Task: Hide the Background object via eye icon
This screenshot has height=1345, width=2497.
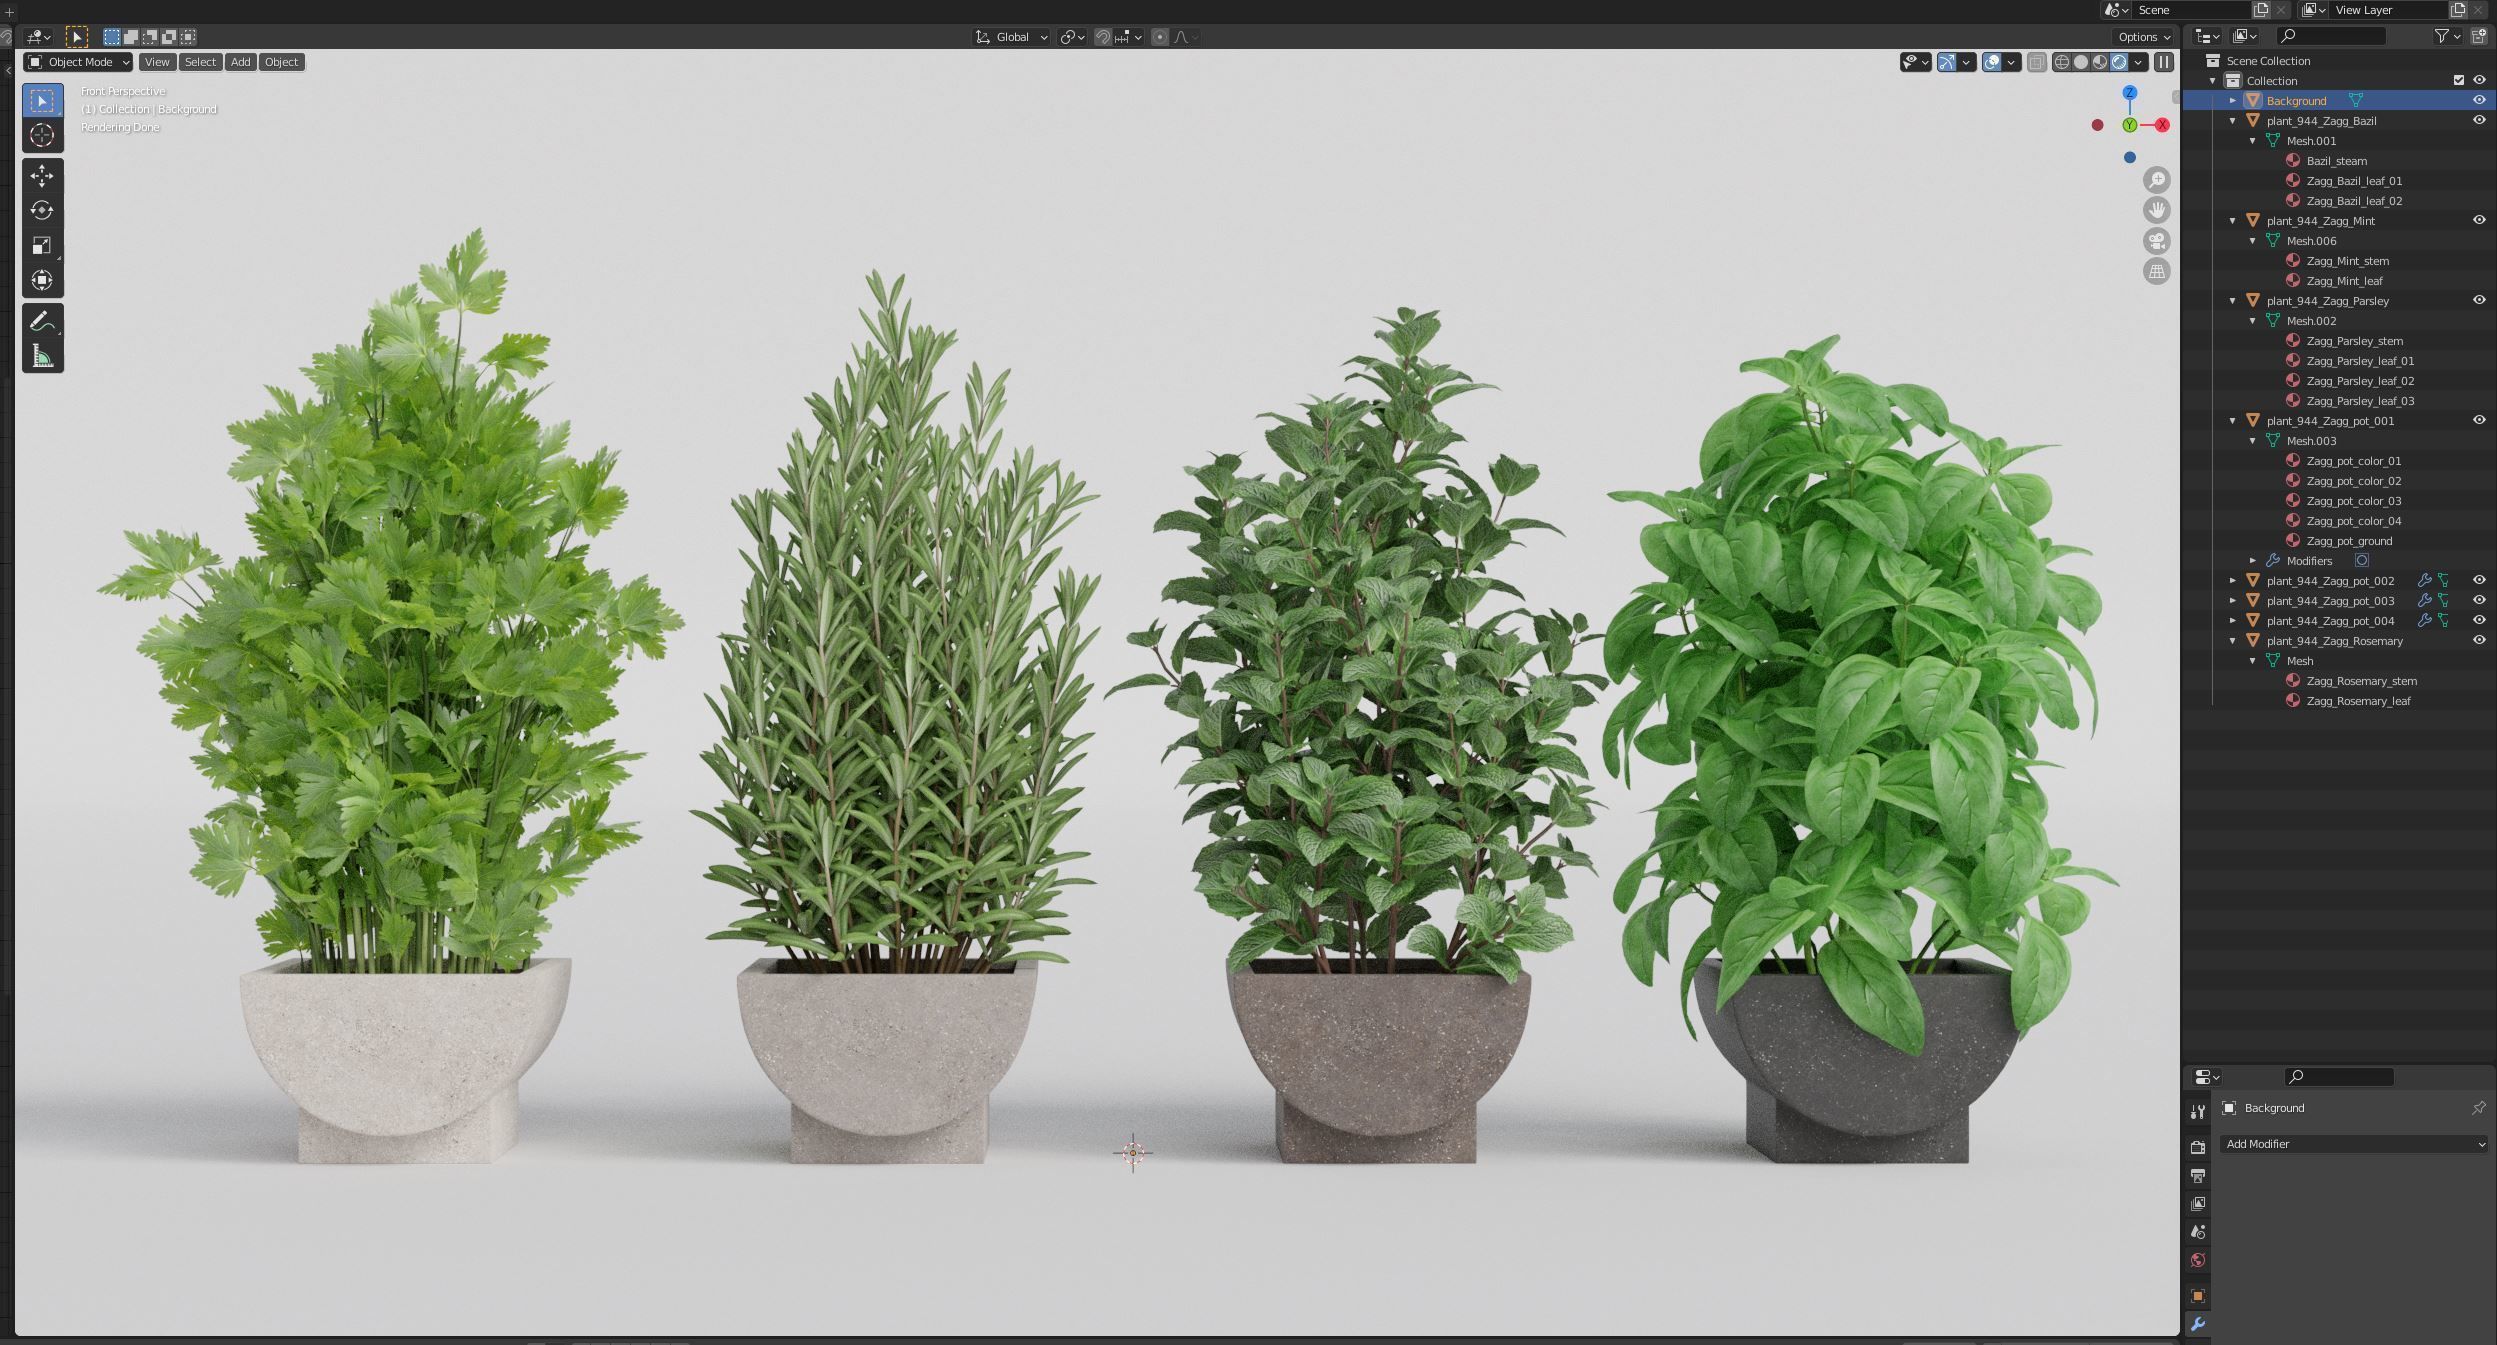Action: tap(2479, 100)
